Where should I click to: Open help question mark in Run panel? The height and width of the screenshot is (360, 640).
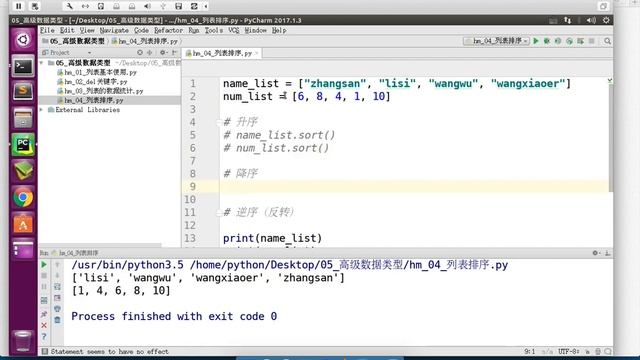pyautogui.click(x=44, y=337)
